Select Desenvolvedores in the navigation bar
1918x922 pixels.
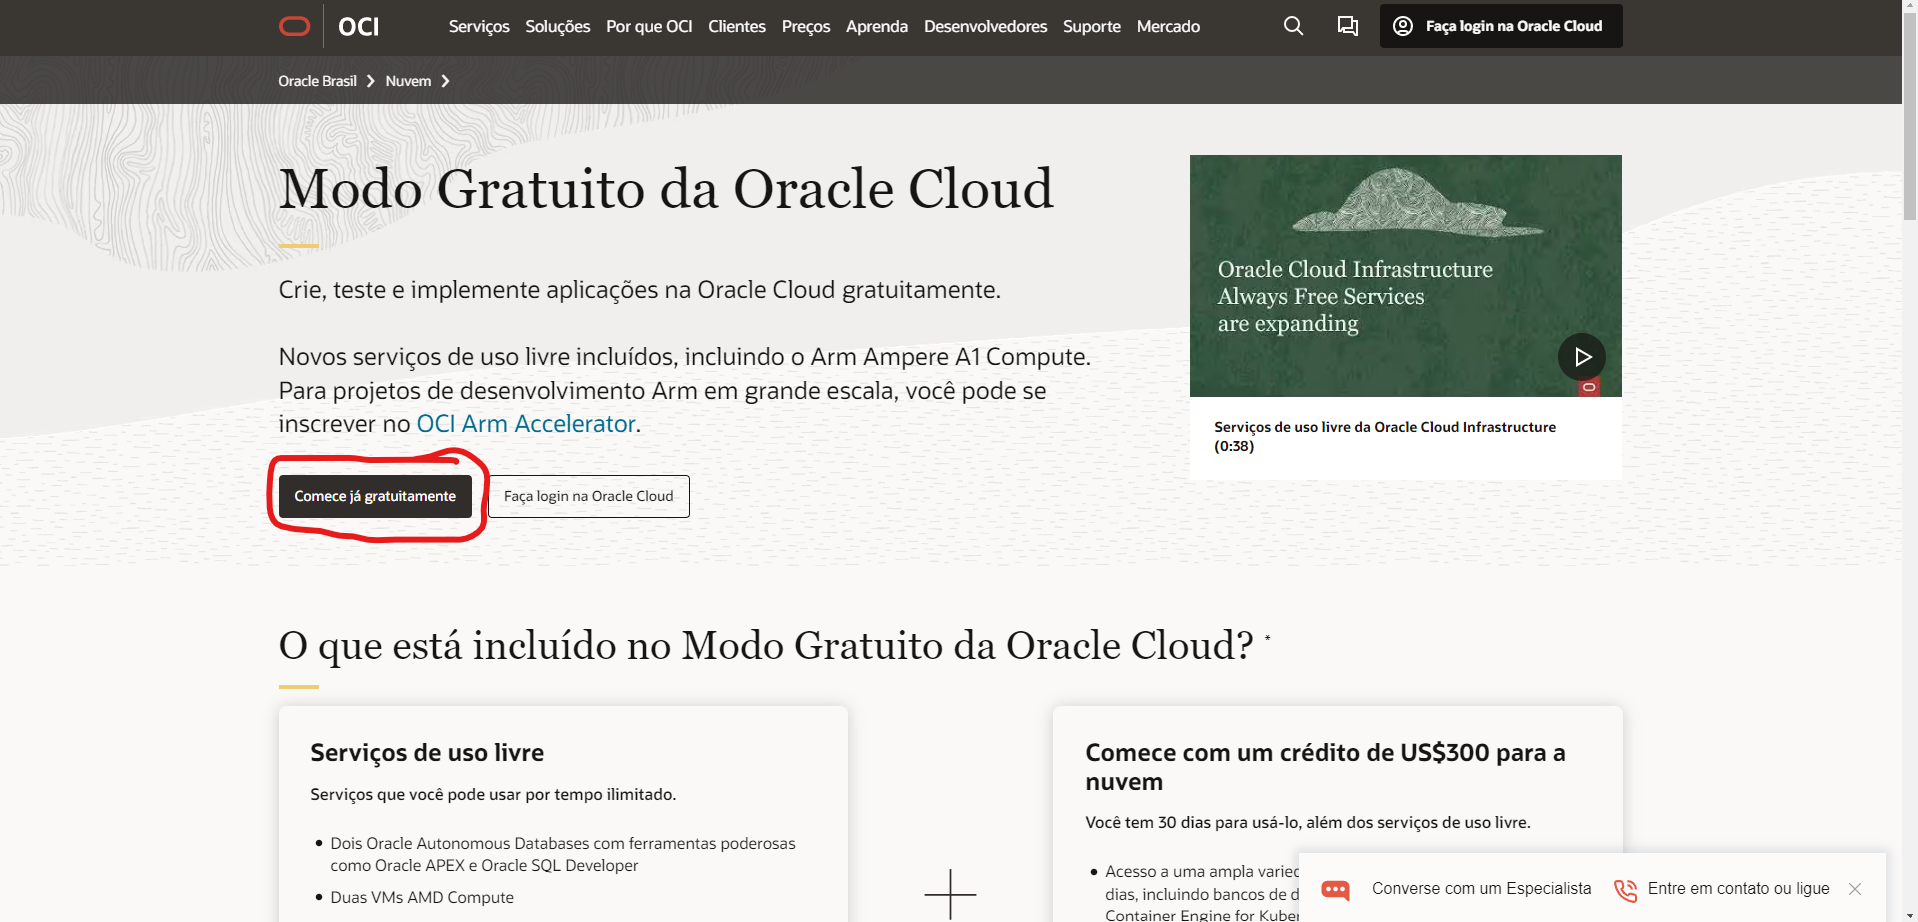pos(985,26)
